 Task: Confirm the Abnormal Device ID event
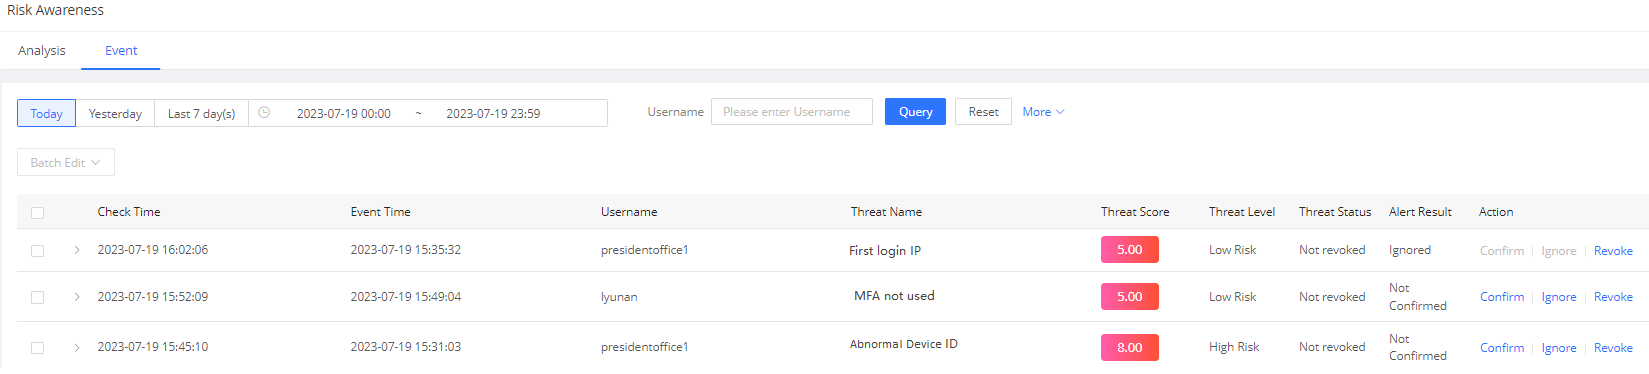coord(1502,348)
